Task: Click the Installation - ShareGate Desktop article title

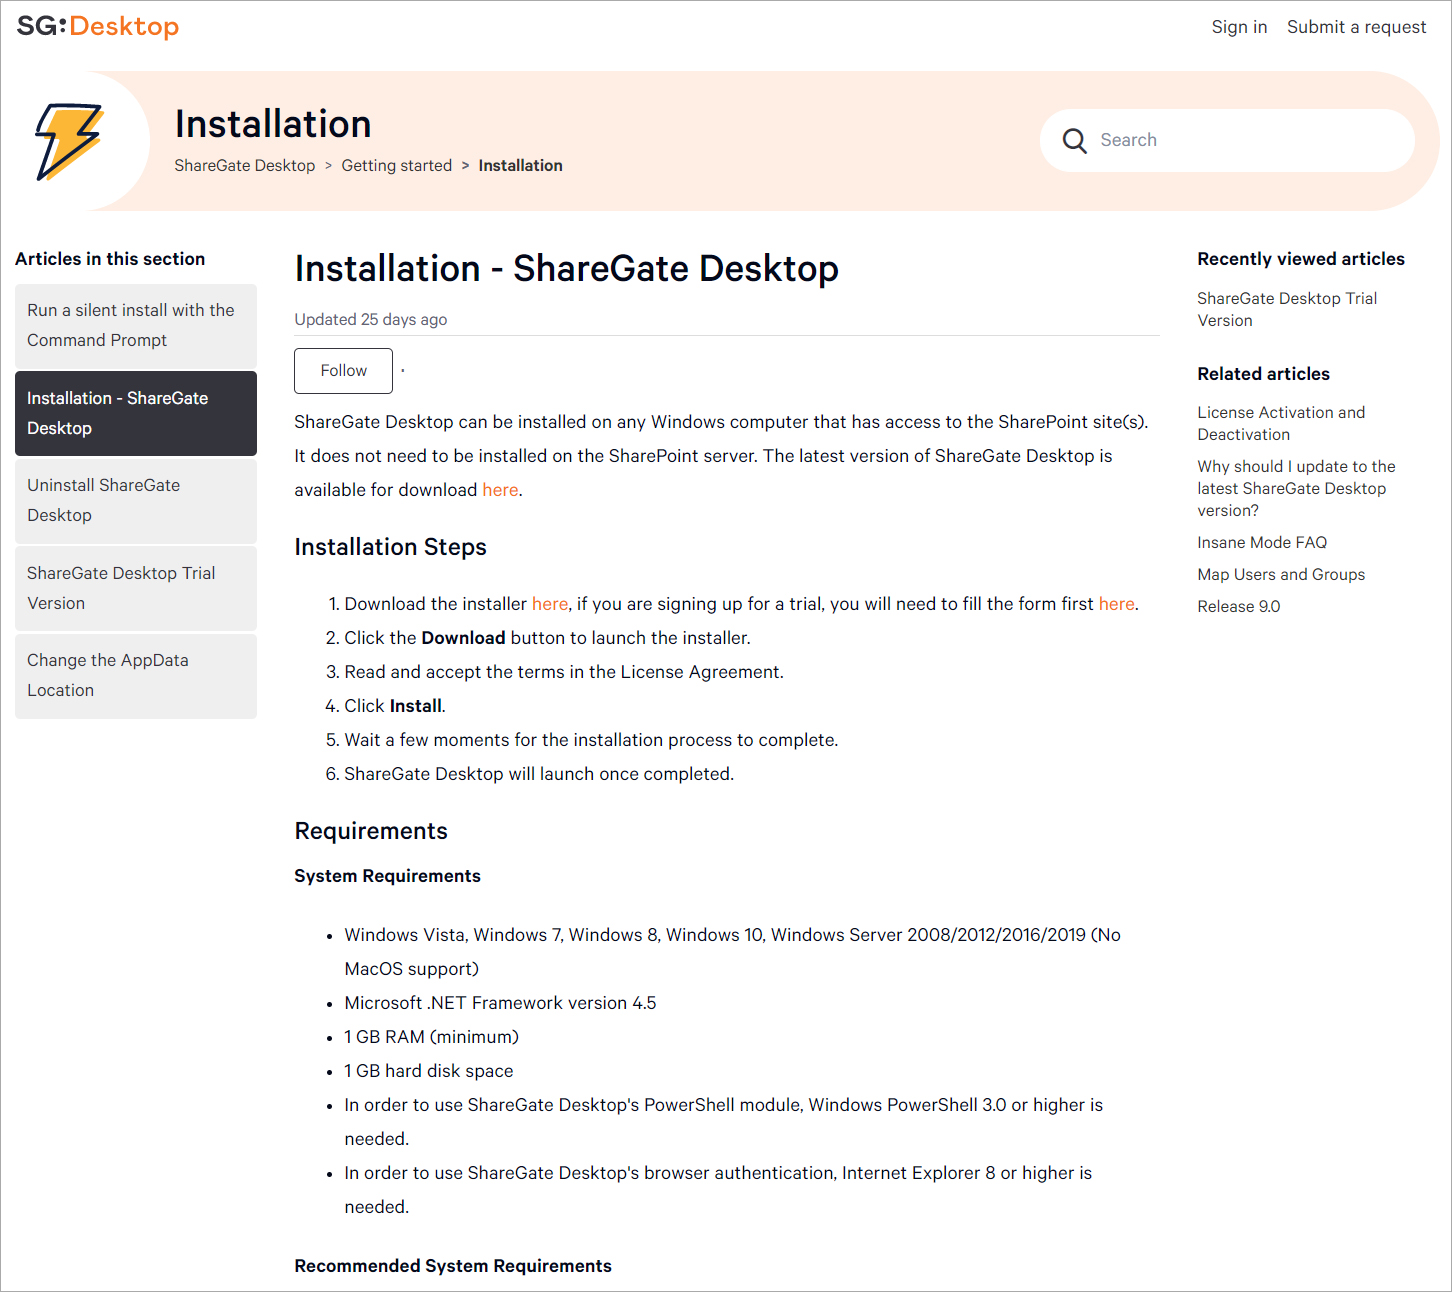Action: pos(566,268)
